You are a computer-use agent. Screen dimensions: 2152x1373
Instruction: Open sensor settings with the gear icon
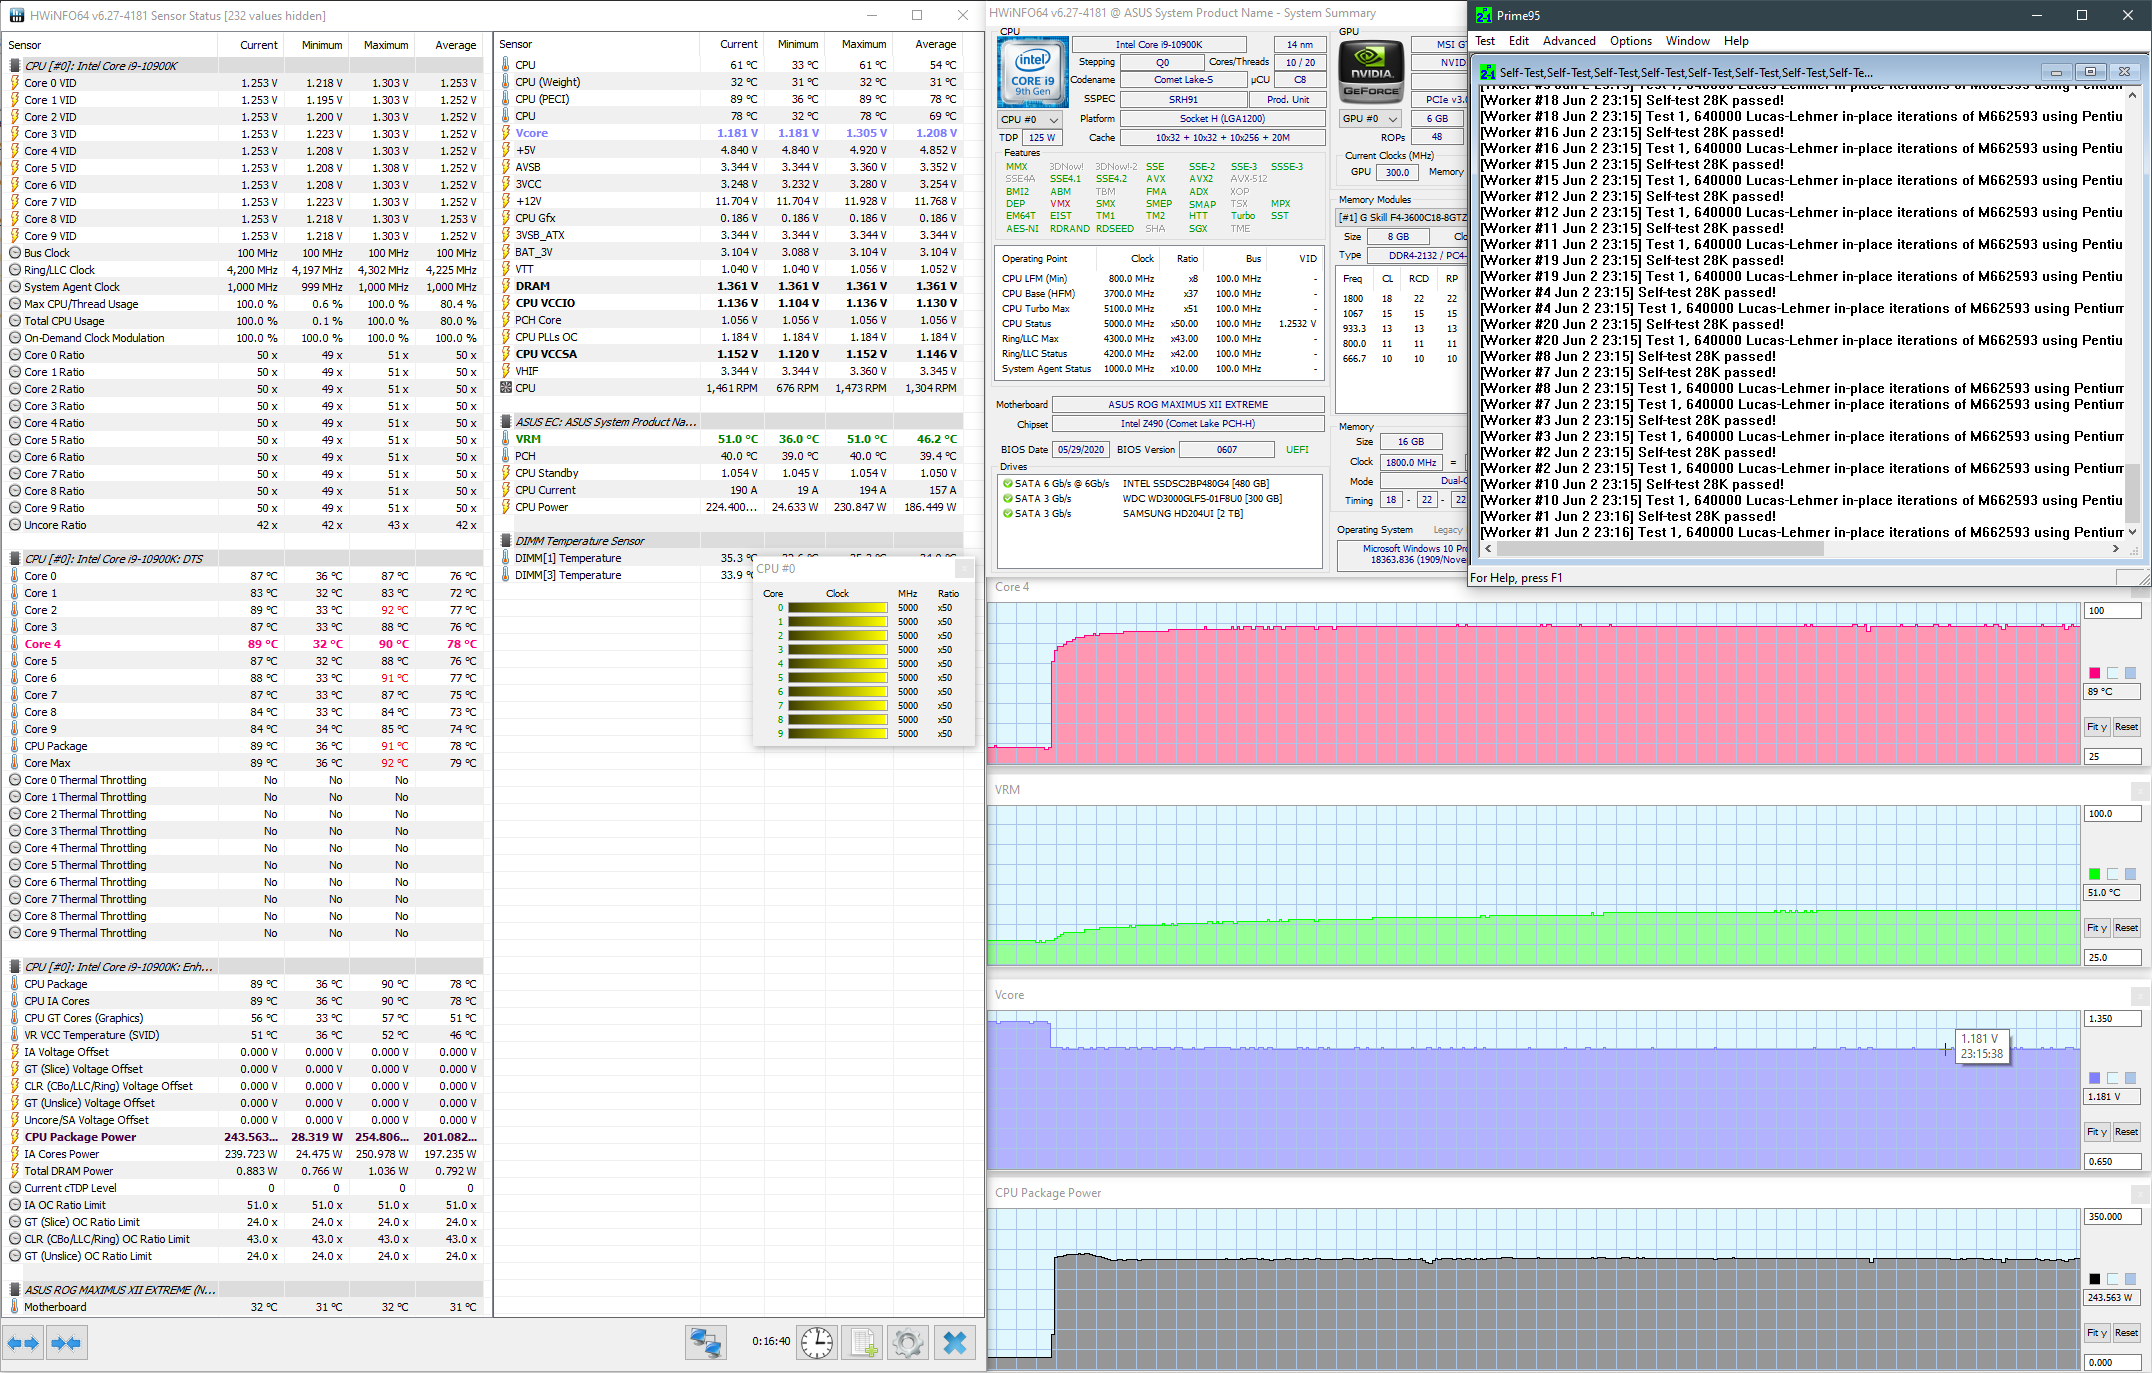pos(908,1342)
